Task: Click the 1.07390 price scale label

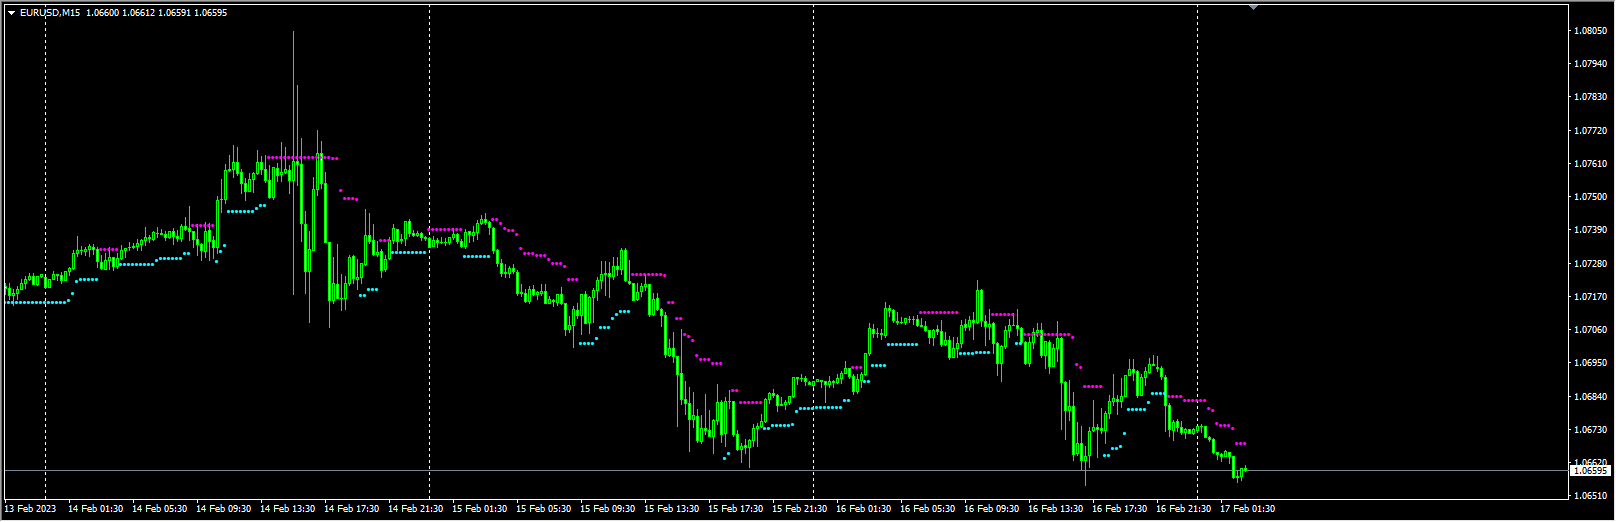Action: click(x=1590, y=230)
